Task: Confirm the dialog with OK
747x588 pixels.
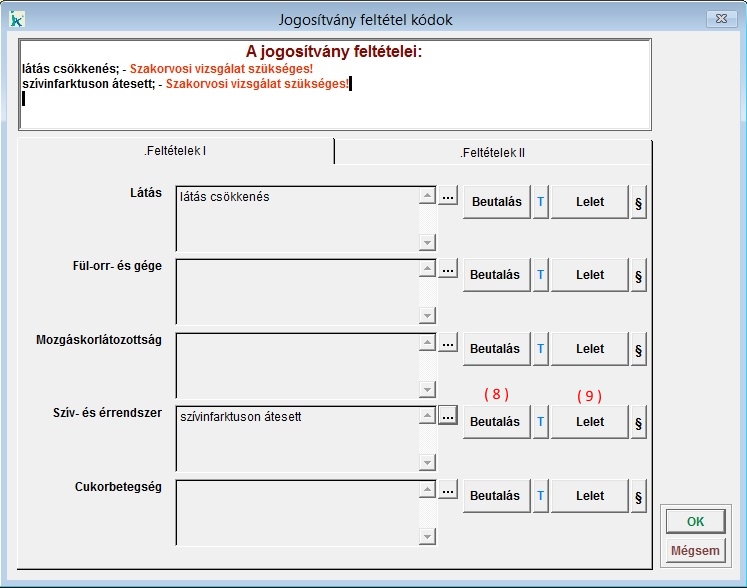Action: coord(695,522)
